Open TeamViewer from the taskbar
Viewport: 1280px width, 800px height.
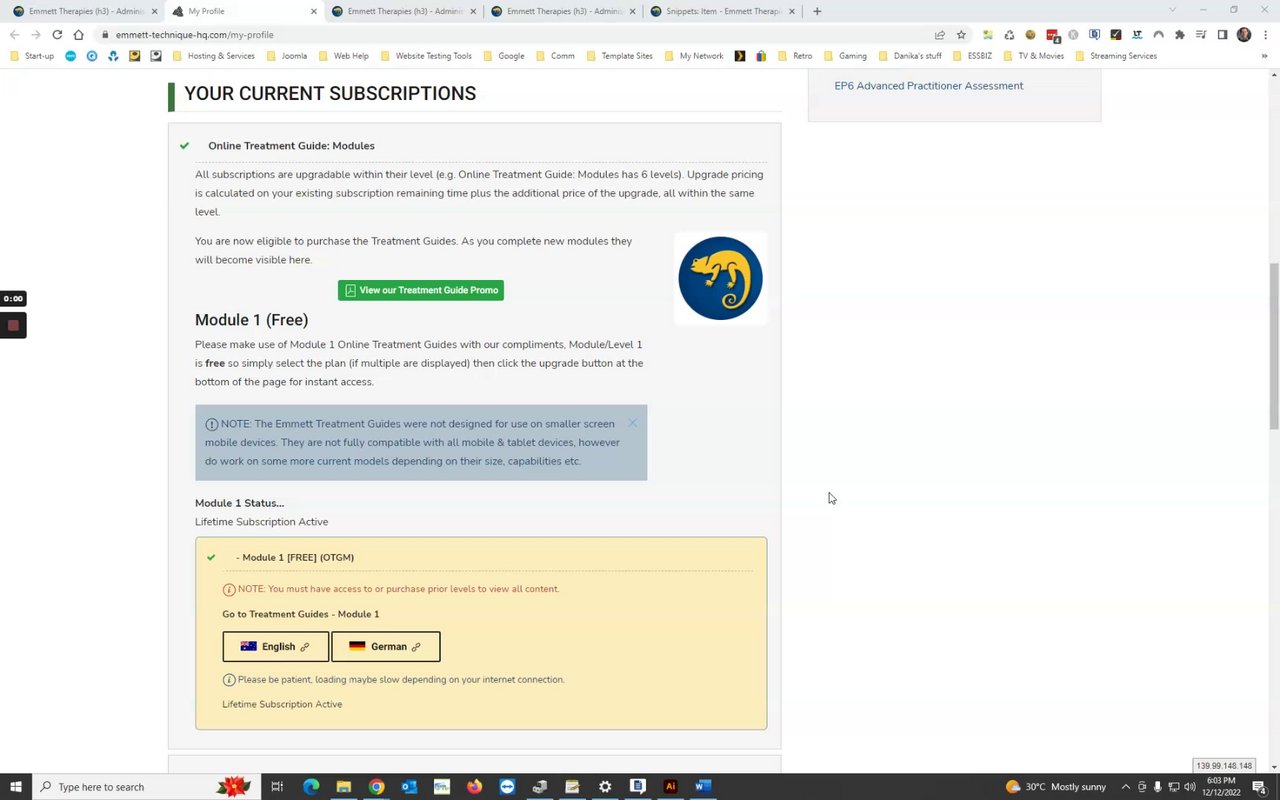point(507,787)
